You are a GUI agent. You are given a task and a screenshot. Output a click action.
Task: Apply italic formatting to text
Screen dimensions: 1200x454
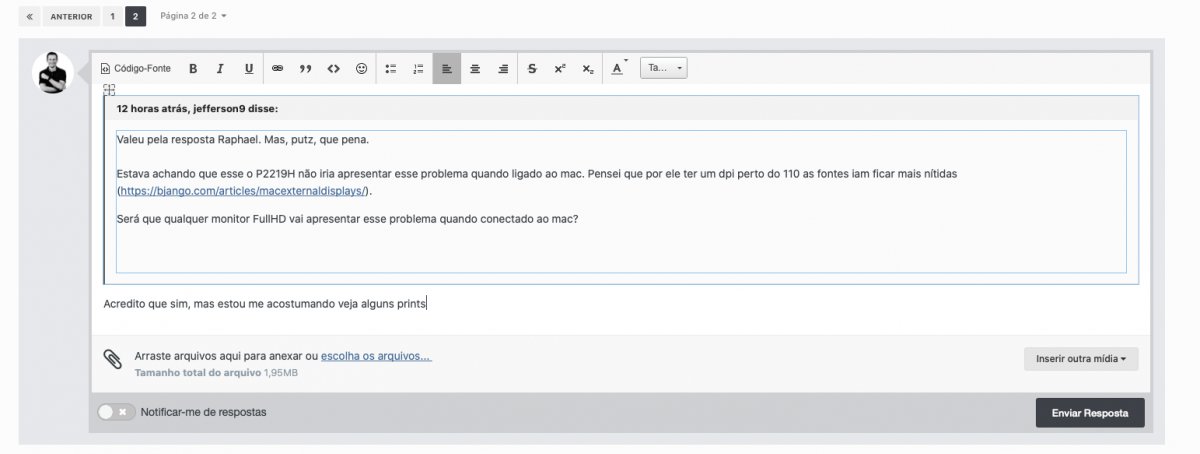tap(220, 69)
